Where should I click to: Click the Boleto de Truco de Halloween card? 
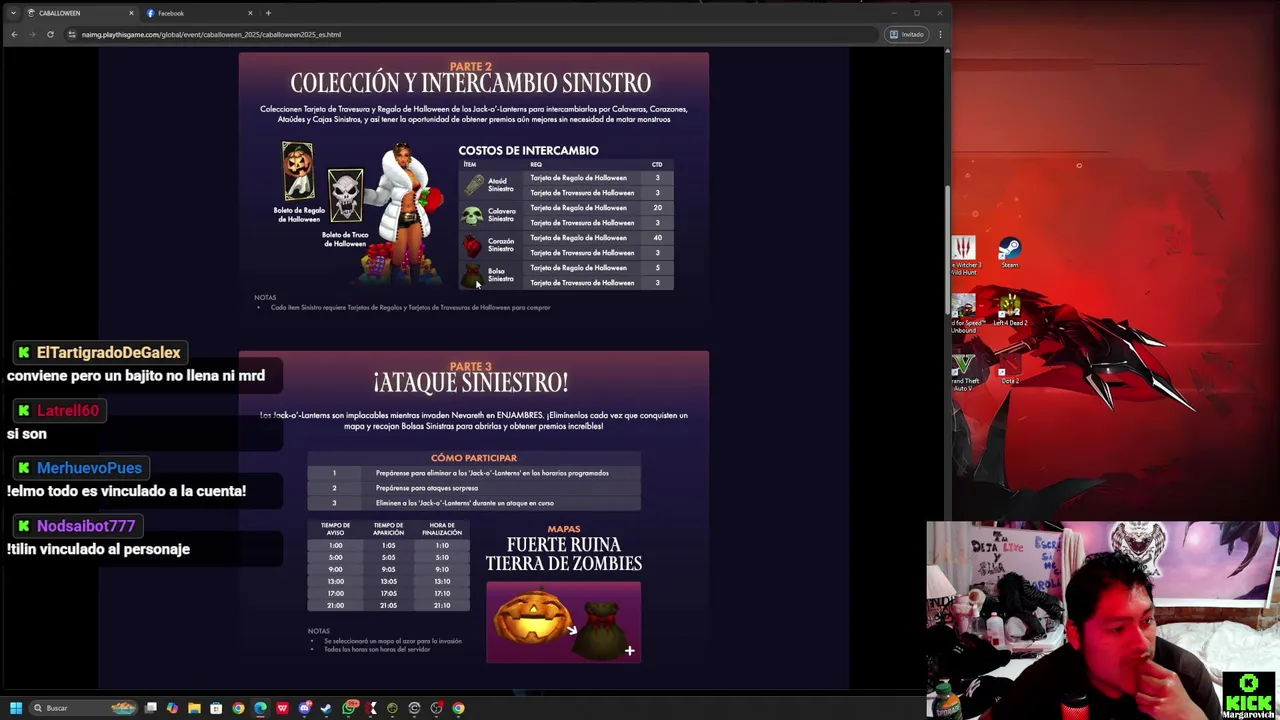(345, 196)
